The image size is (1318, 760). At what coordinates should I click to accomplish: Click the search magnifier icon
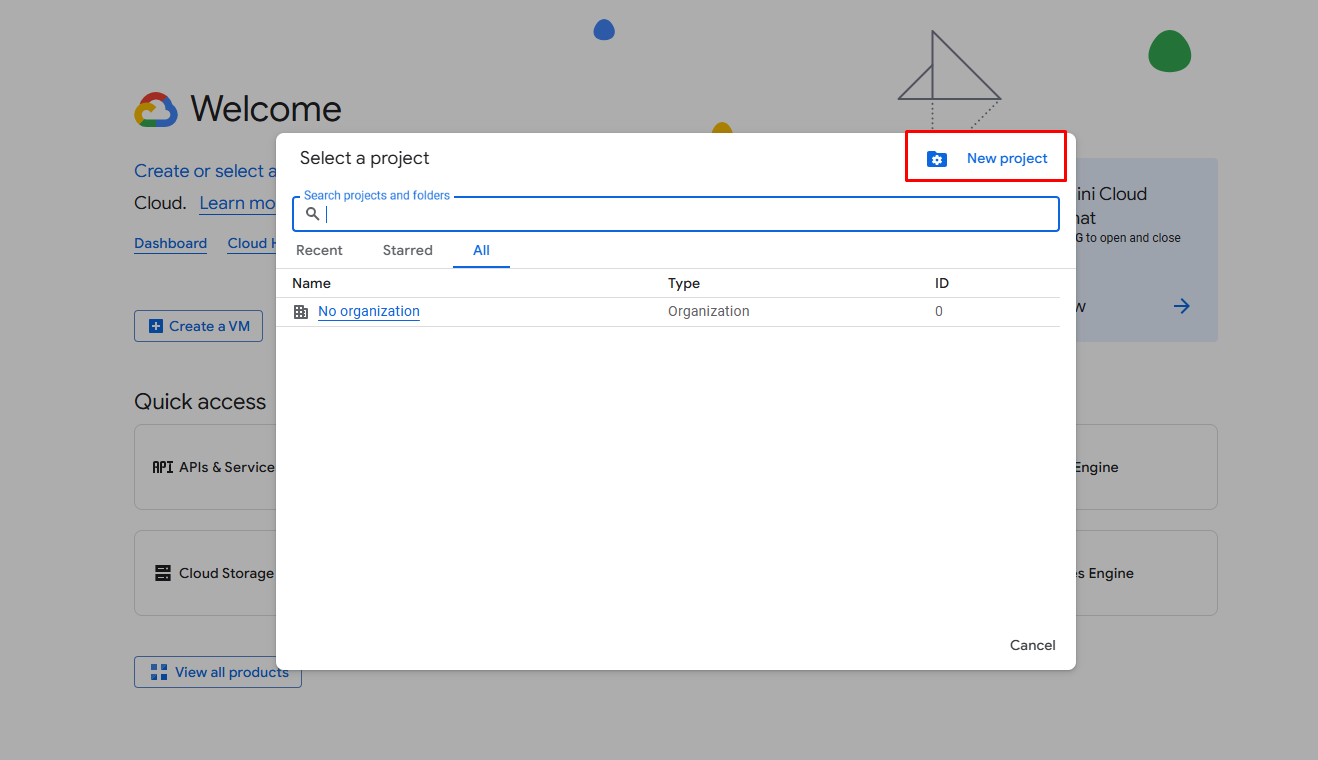click(x=313, y=214)
